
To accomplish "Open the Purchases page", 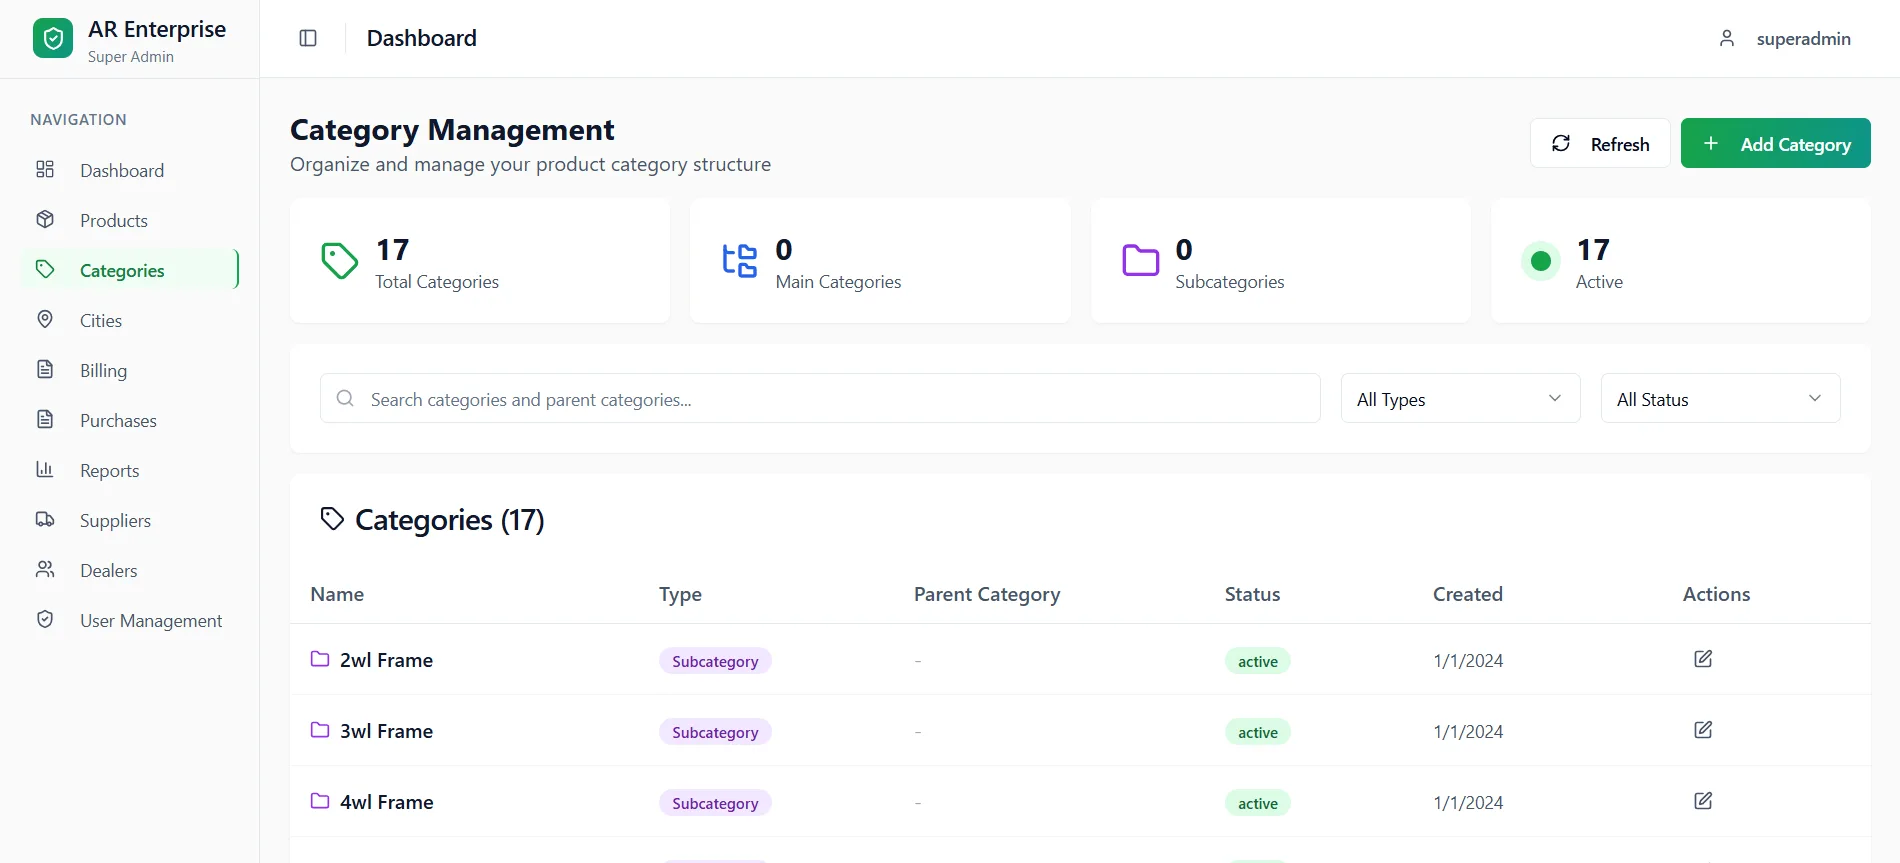I will [x=130, y=420].
